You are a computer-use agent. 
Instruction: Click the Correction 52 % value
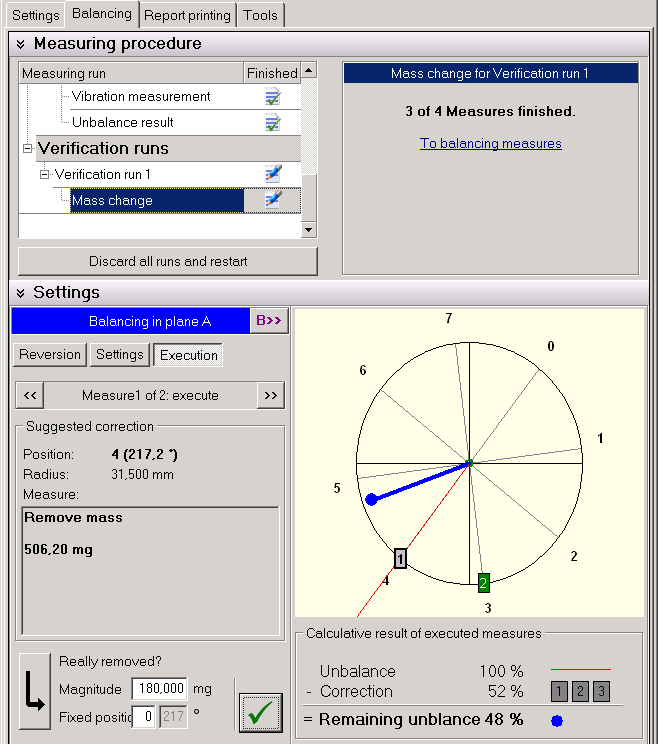click(506, 691)
